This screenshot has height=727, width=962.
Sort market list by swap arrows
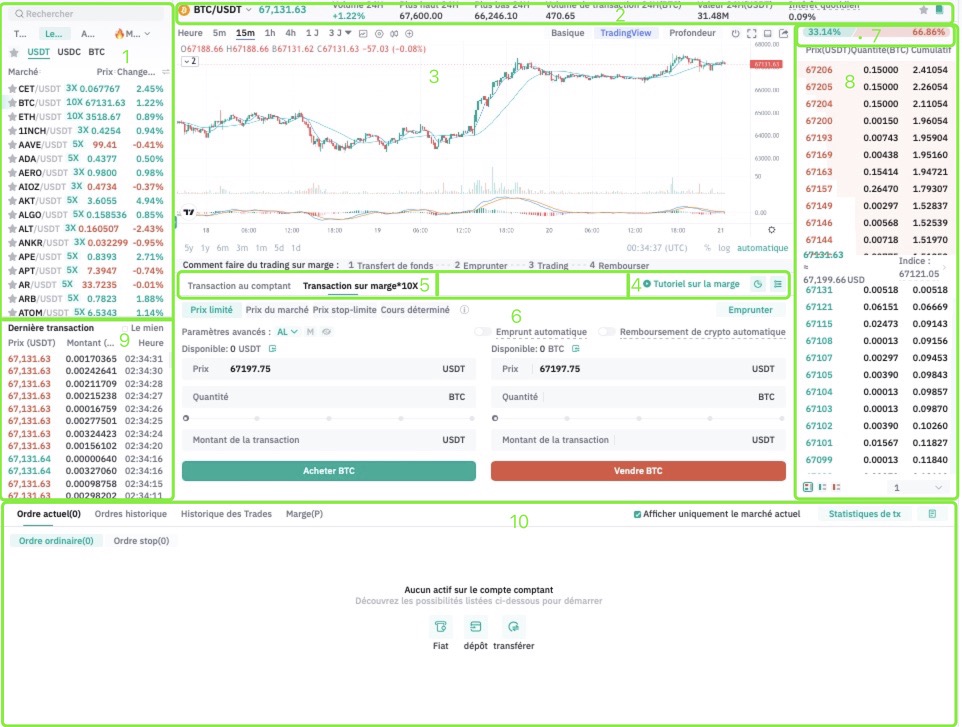tap(166, 72)
